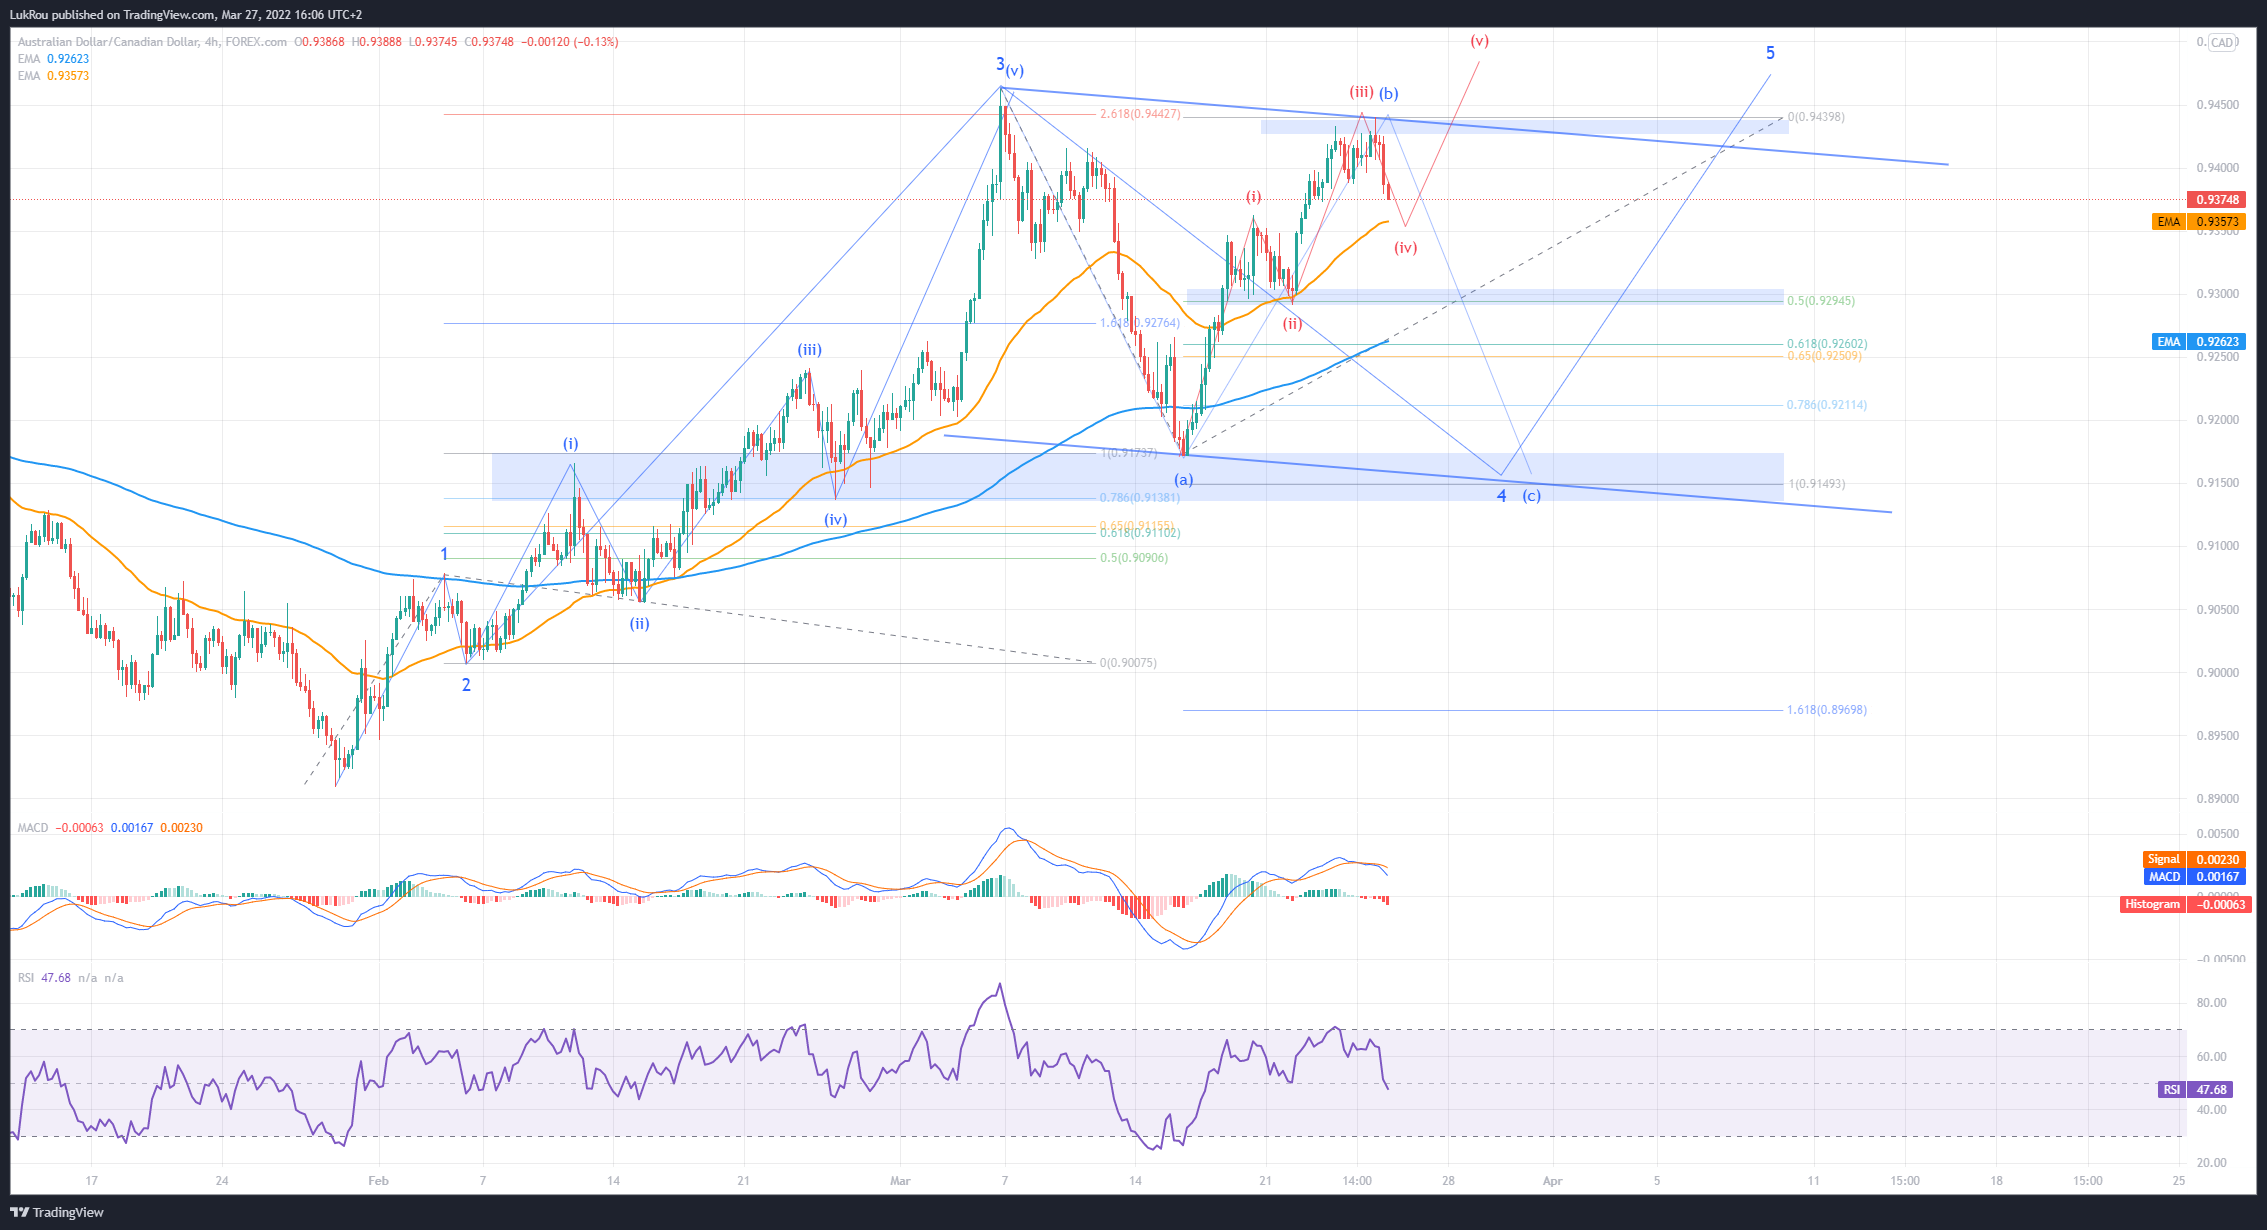This screenshot has height=1230, width=2267.
Task: Select Fibonacci label 0.618(0.91102)
Action: (x=1140, y=533)
